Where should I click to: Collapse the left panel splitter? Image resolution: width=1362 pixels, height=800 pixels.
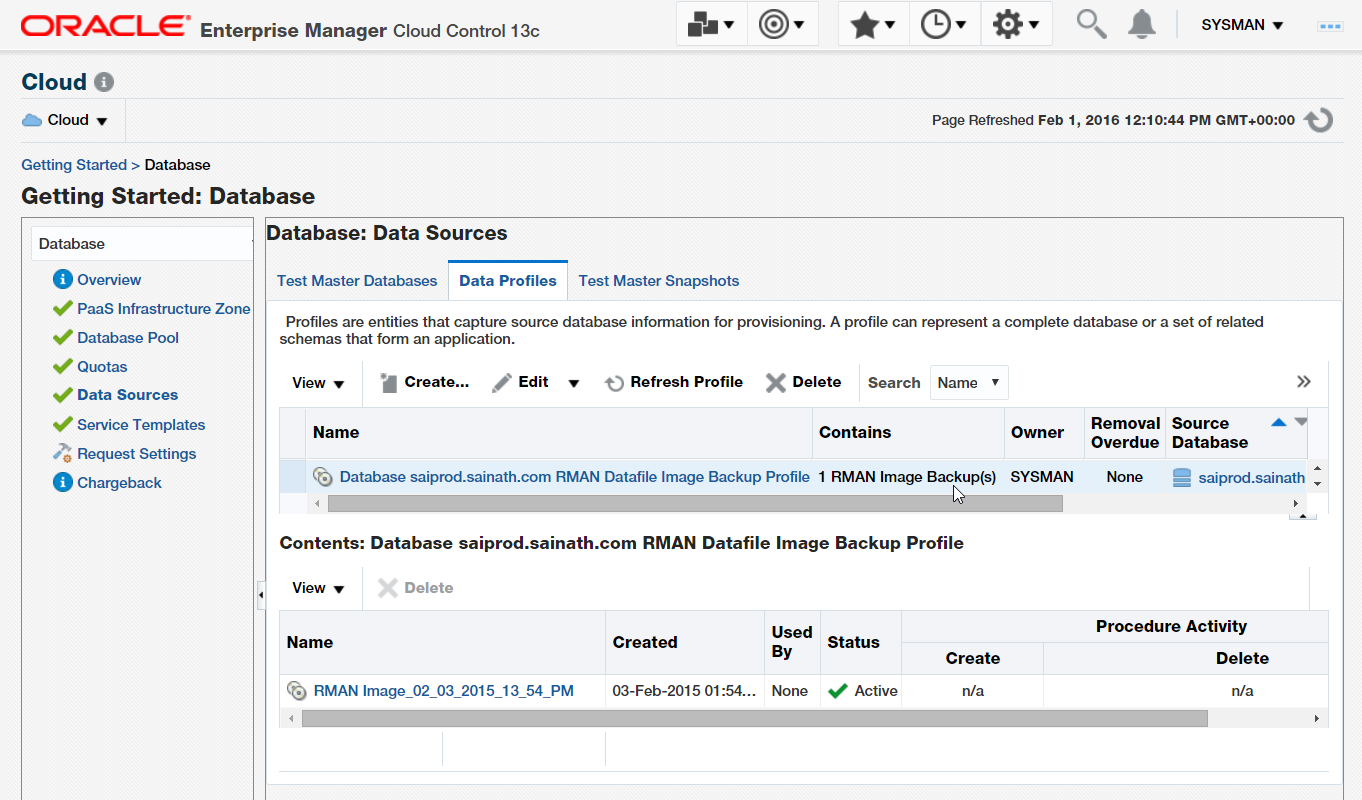[261, 594]
